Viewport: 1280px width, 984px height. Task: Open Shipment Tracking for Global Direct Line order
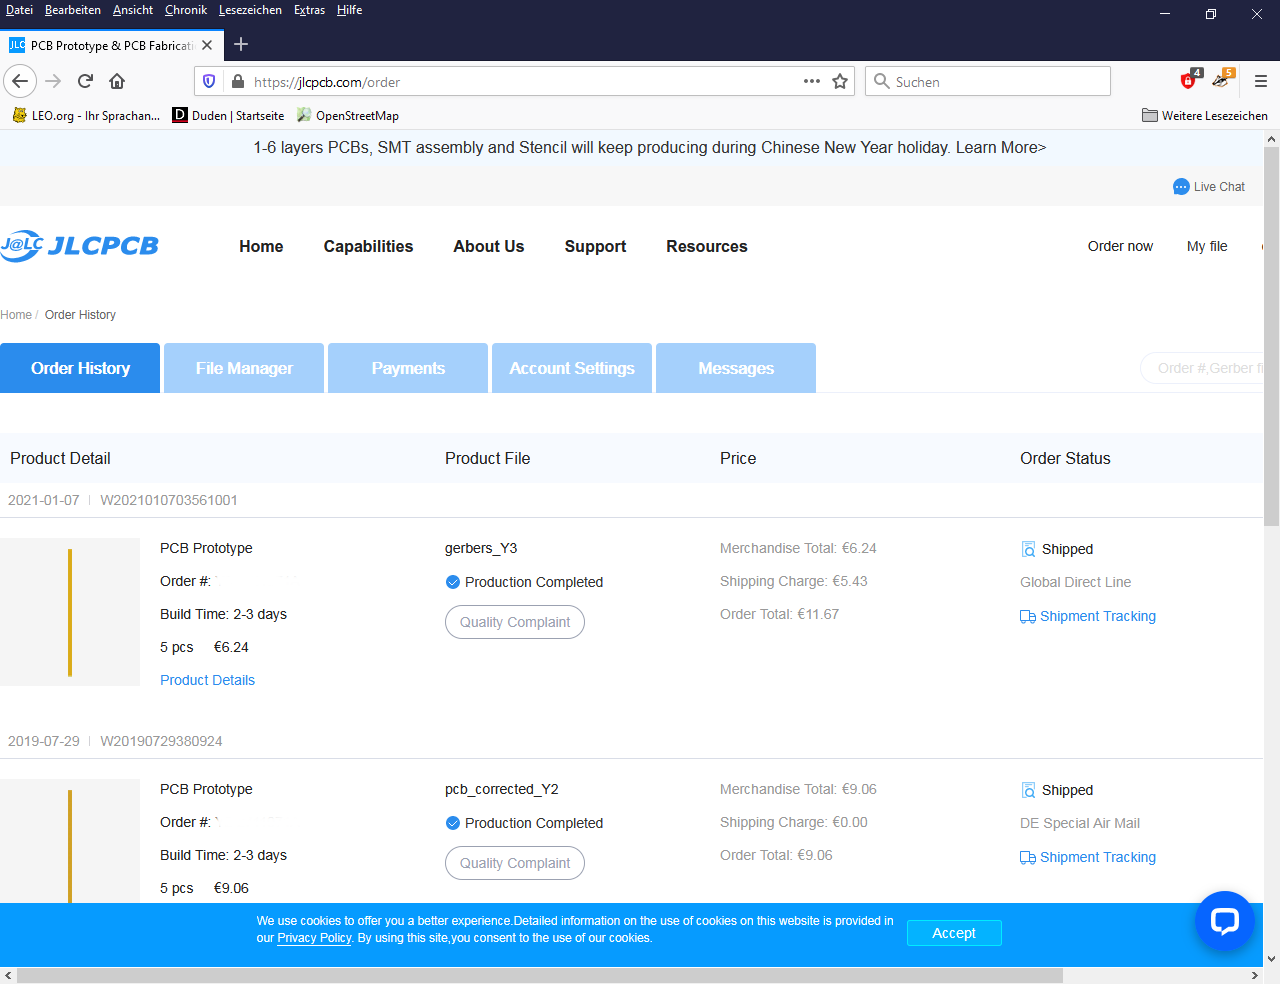tap(1088, 616)
